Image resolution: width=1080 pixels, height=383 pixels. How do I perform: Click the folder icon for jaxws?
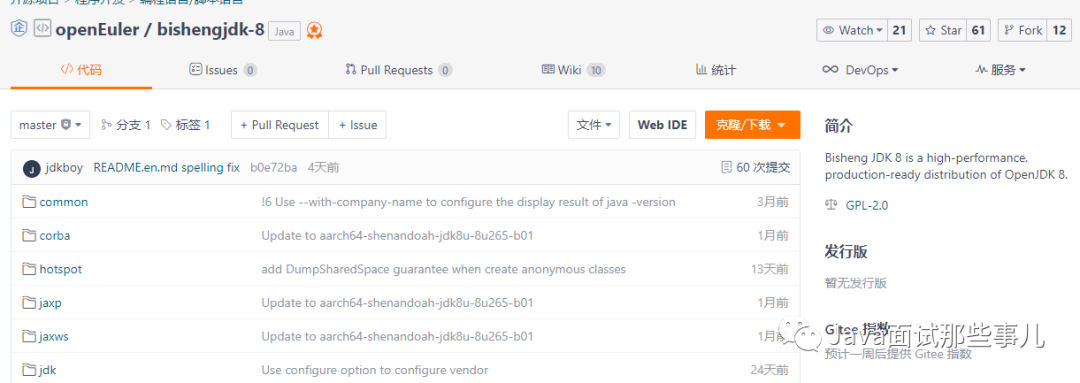click(28, 337)
